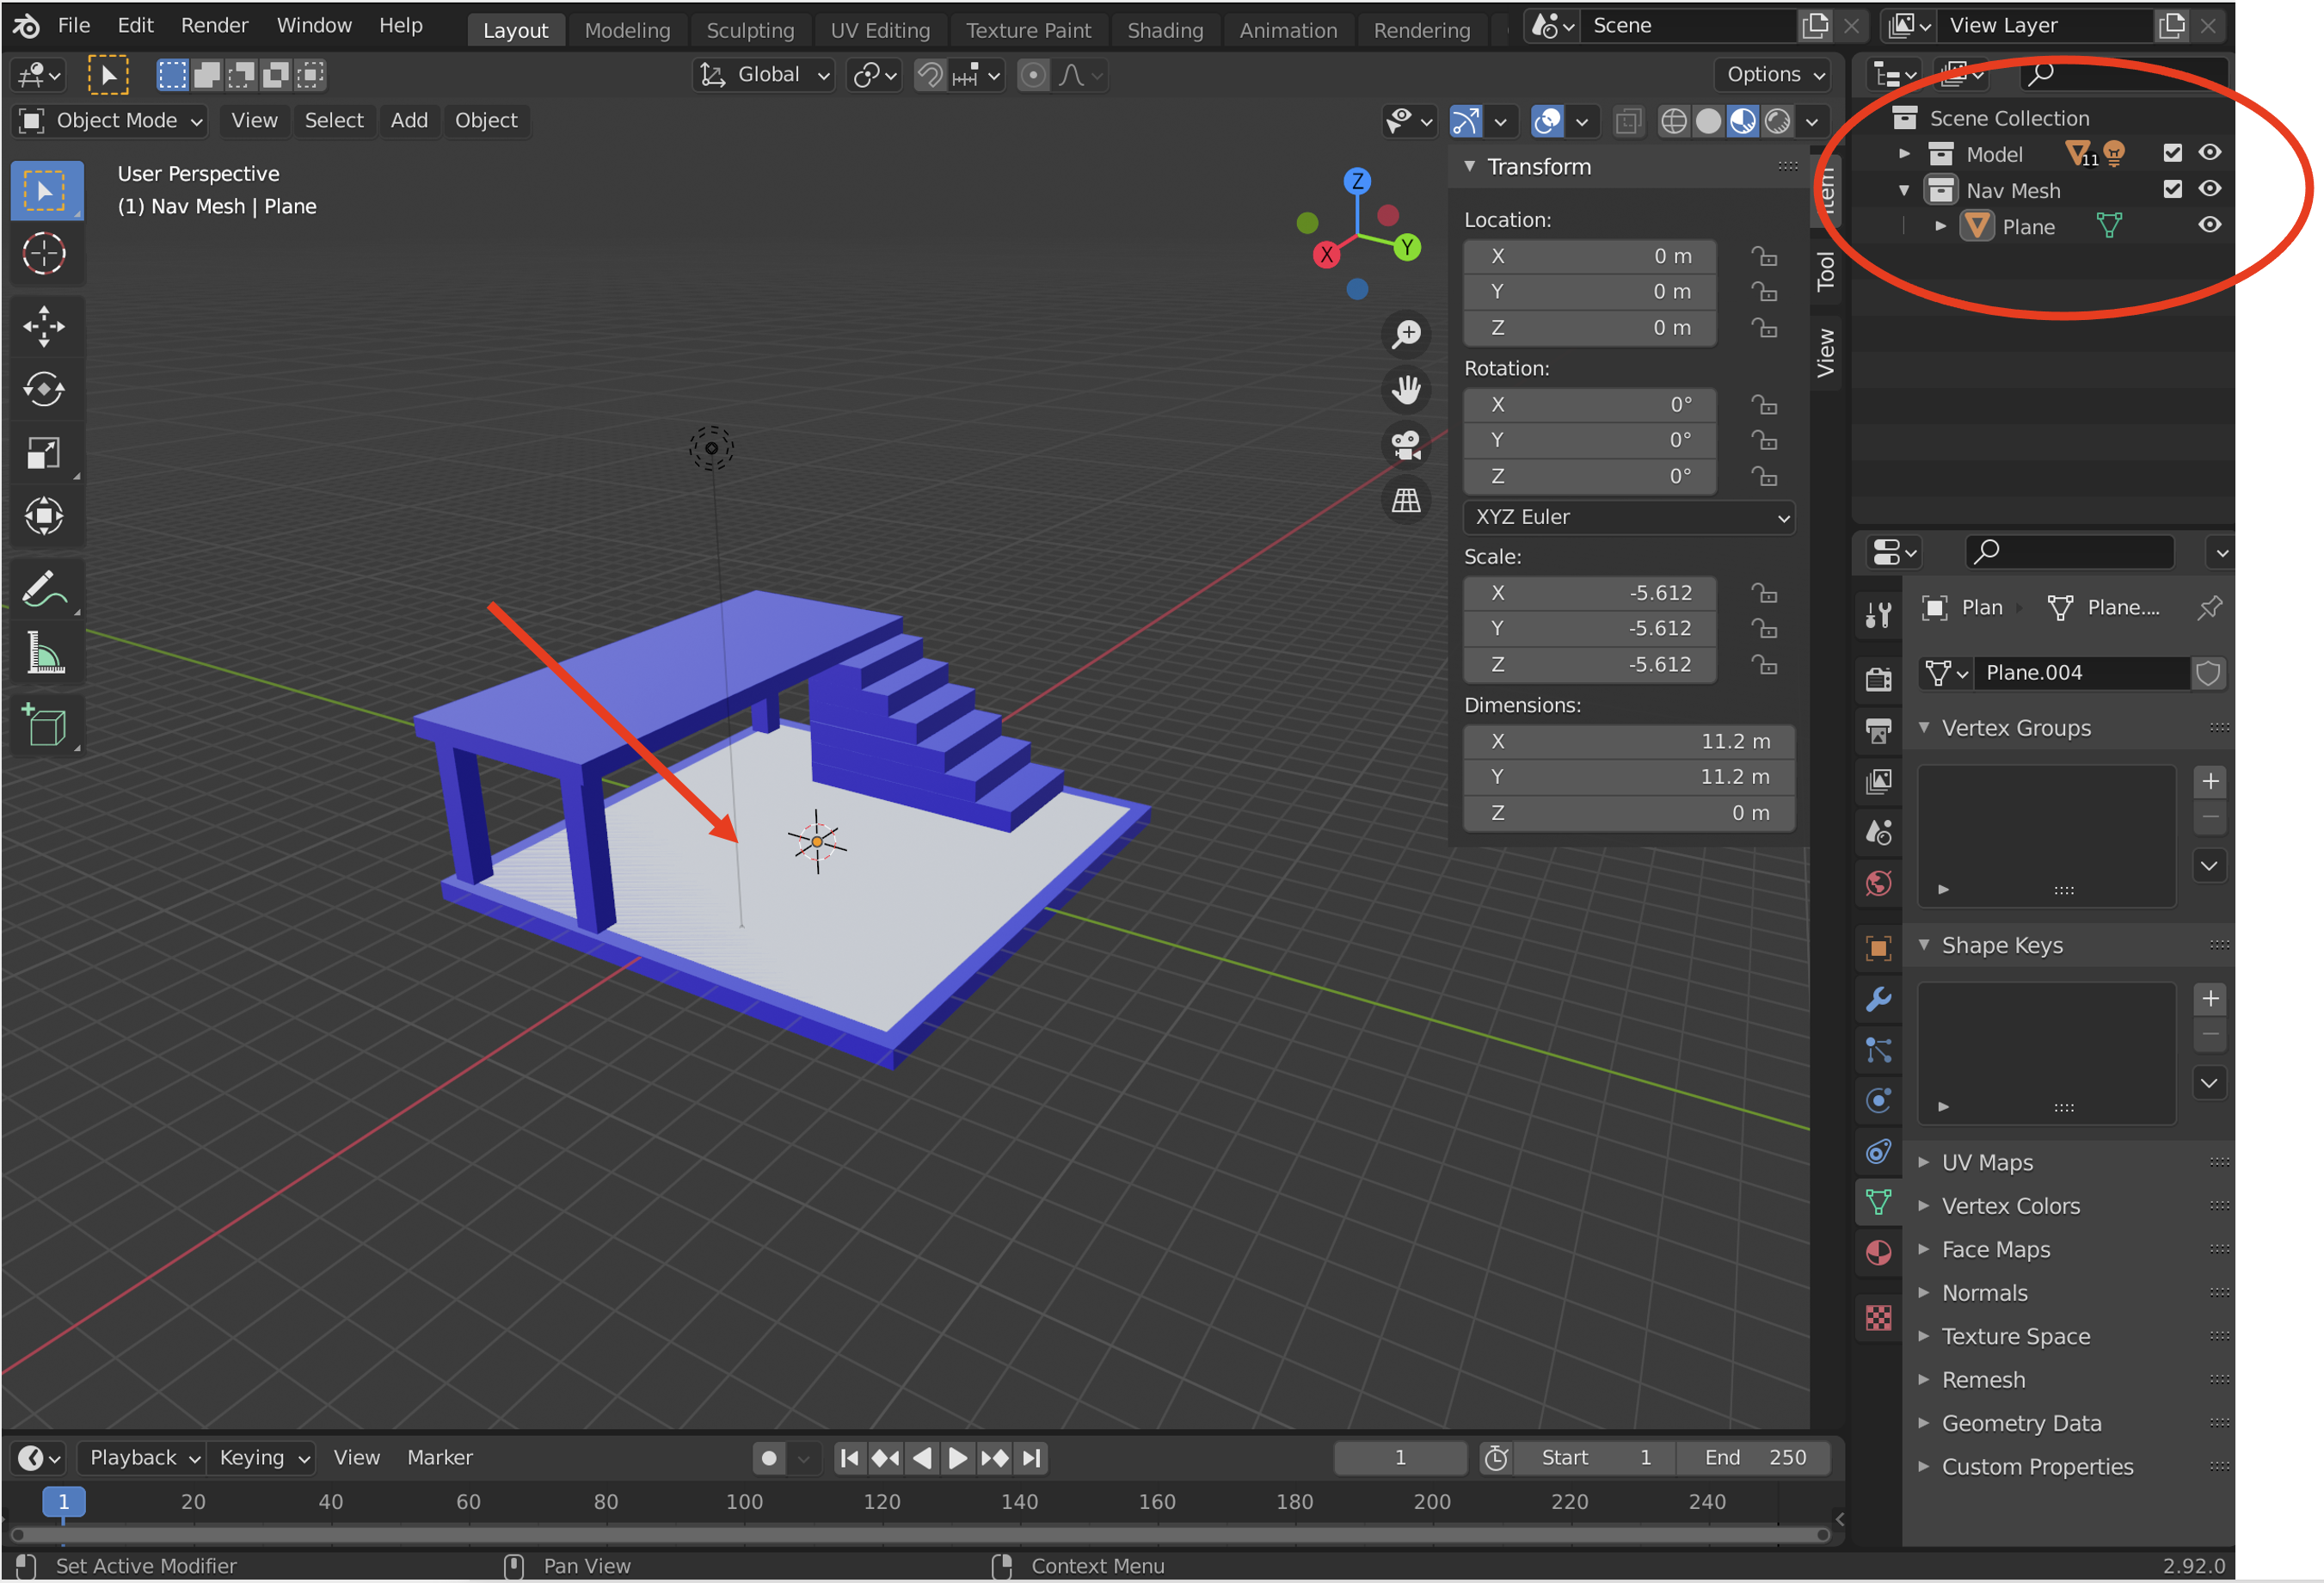The width and height of the screenshot is (2324, 1583).
Task: Open the Scene properties tab
Action: point(1878,832)
